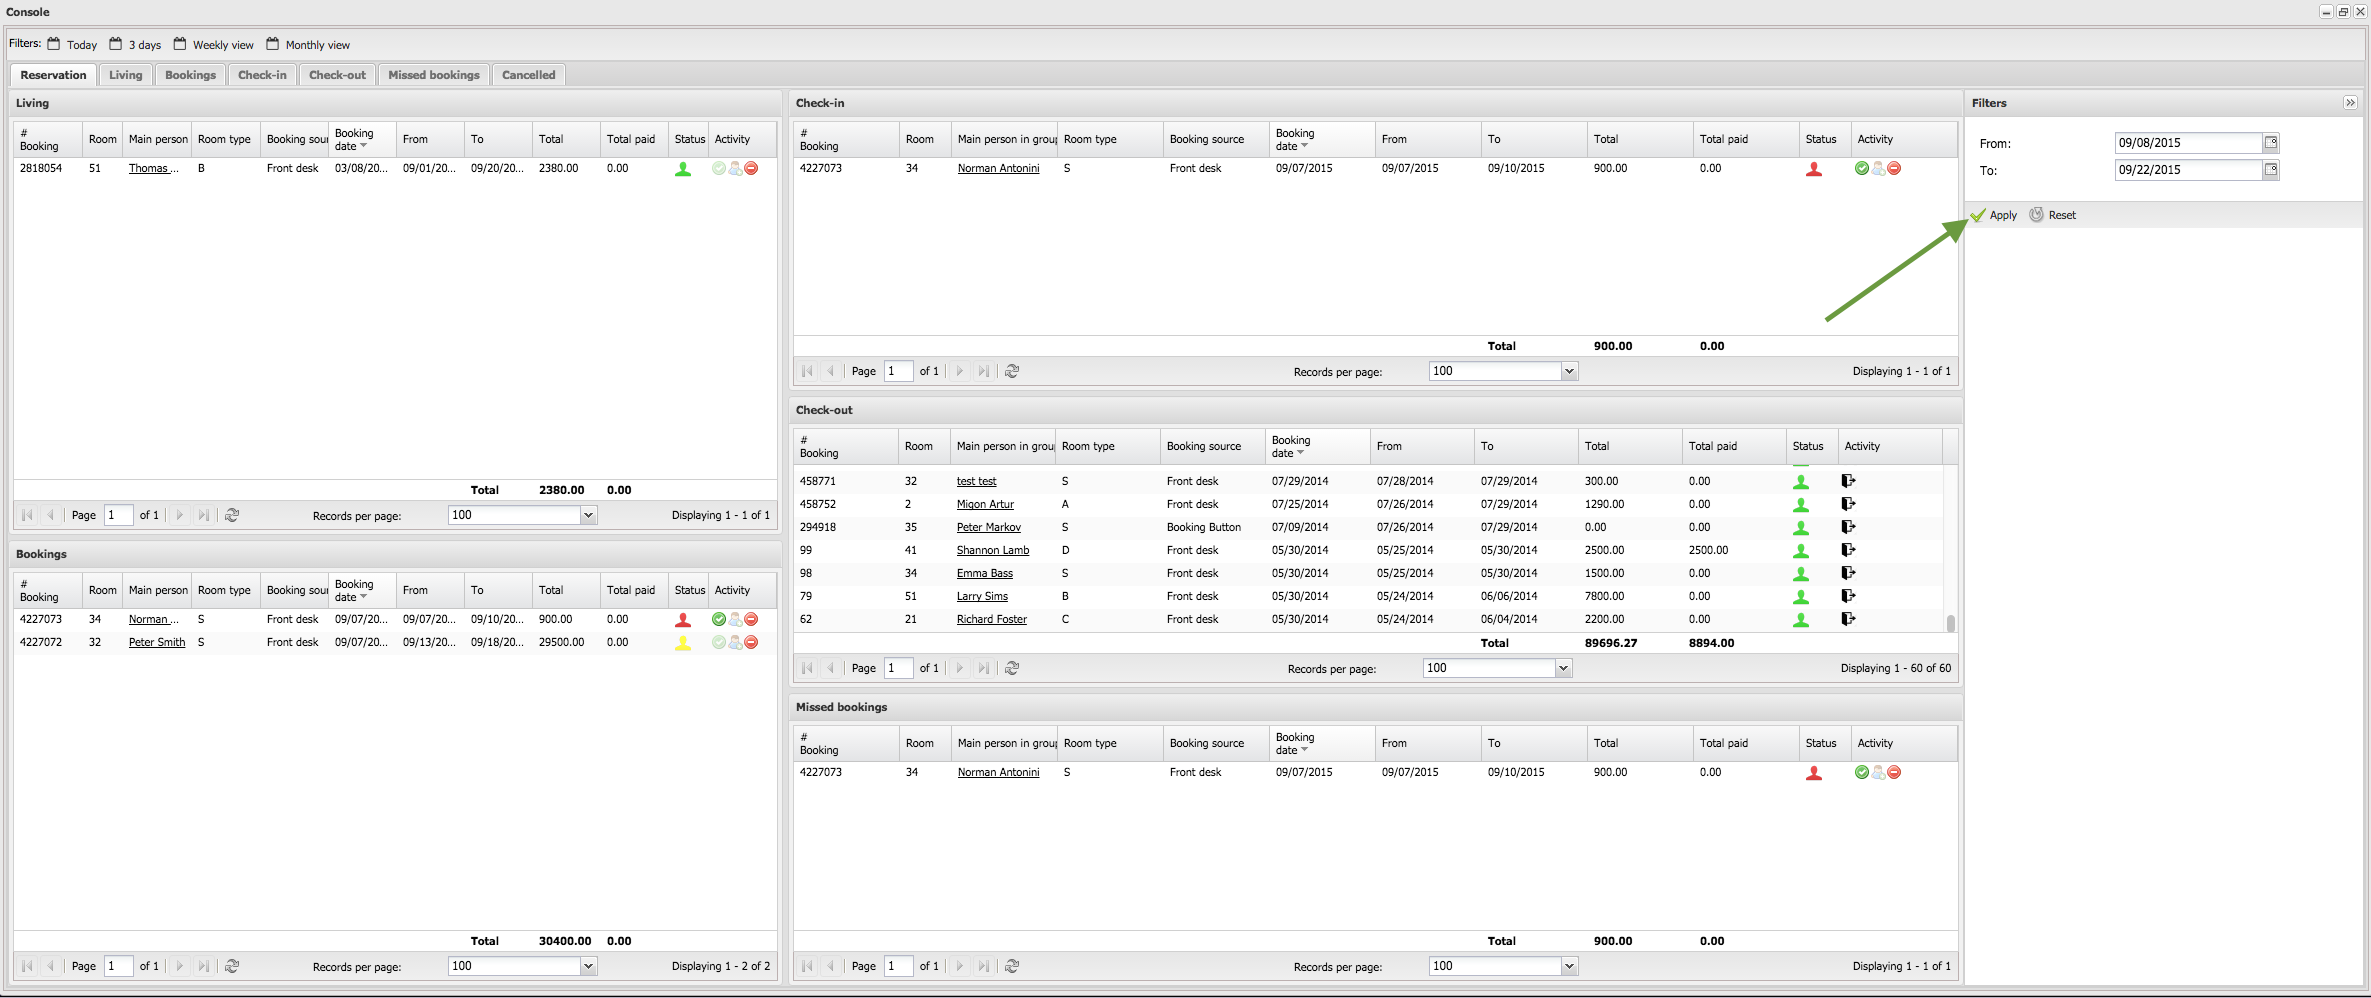The width and height of the screenshot is (2371, 998).
Task: Open Migon Artur link in Check-out
Action: coord(985,504)
